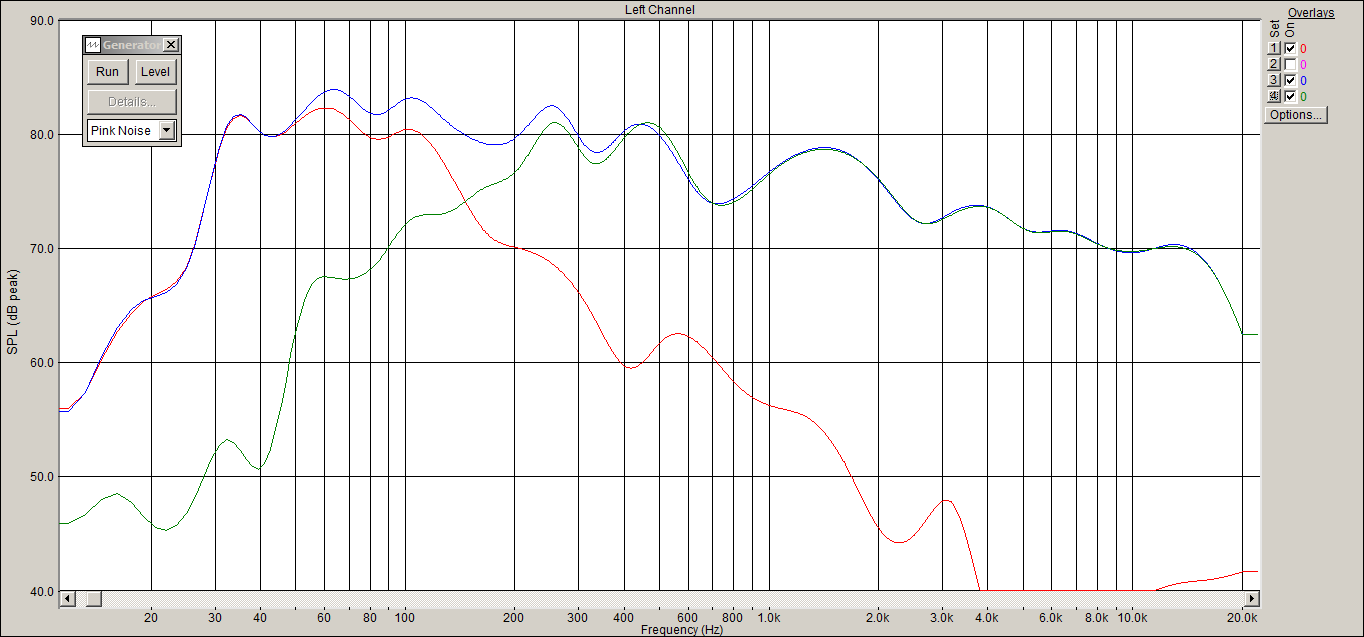Set overlay 2 from current trace
The height and width of the screenshot is (637, 1364).
(x=1274, y=64)
